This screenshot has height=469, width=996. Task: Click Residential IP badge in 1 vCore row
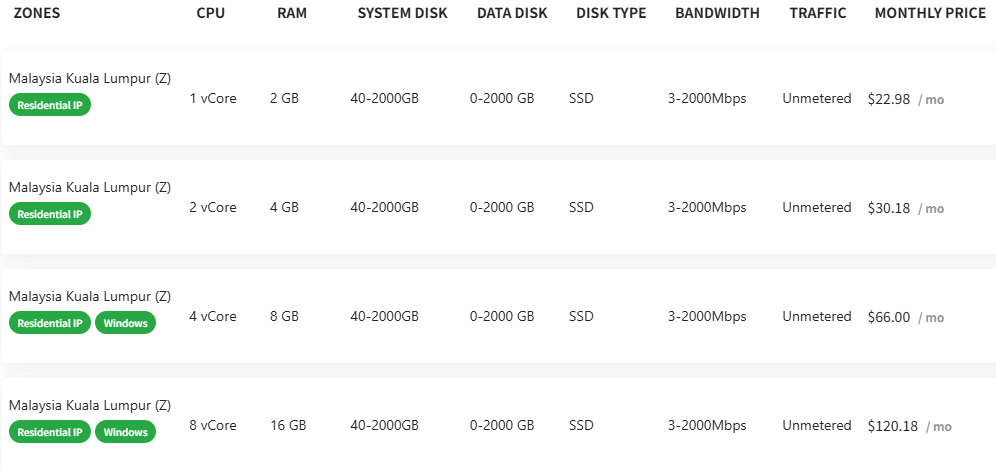coord(50,106)
